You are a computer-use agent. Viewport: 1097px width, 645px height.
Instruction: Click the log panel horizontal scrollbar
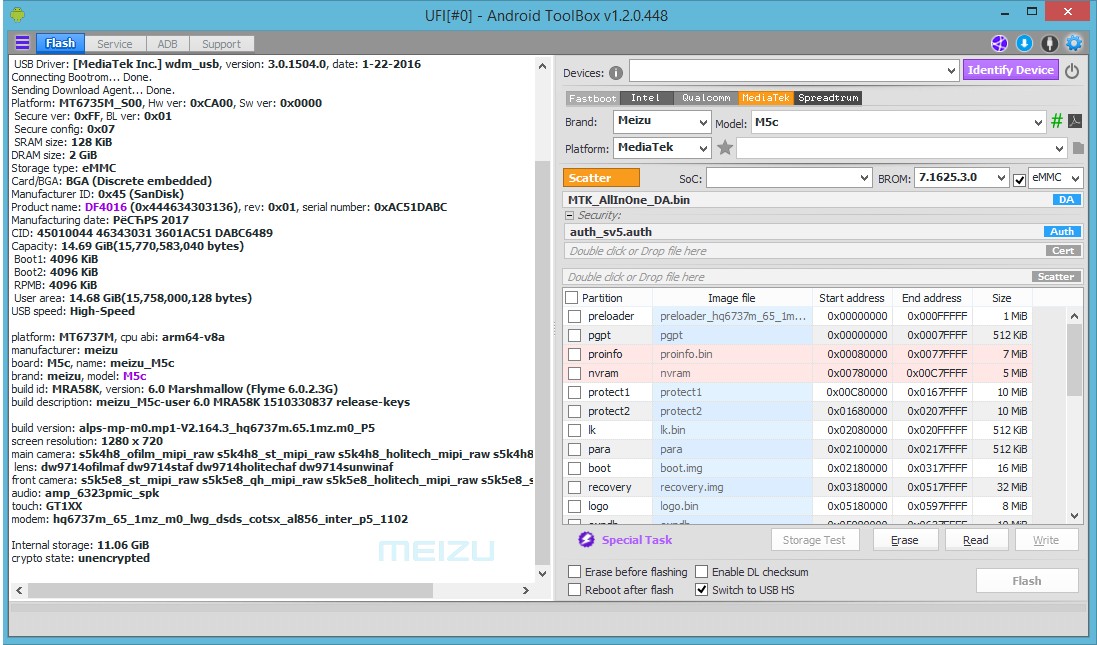230,590
